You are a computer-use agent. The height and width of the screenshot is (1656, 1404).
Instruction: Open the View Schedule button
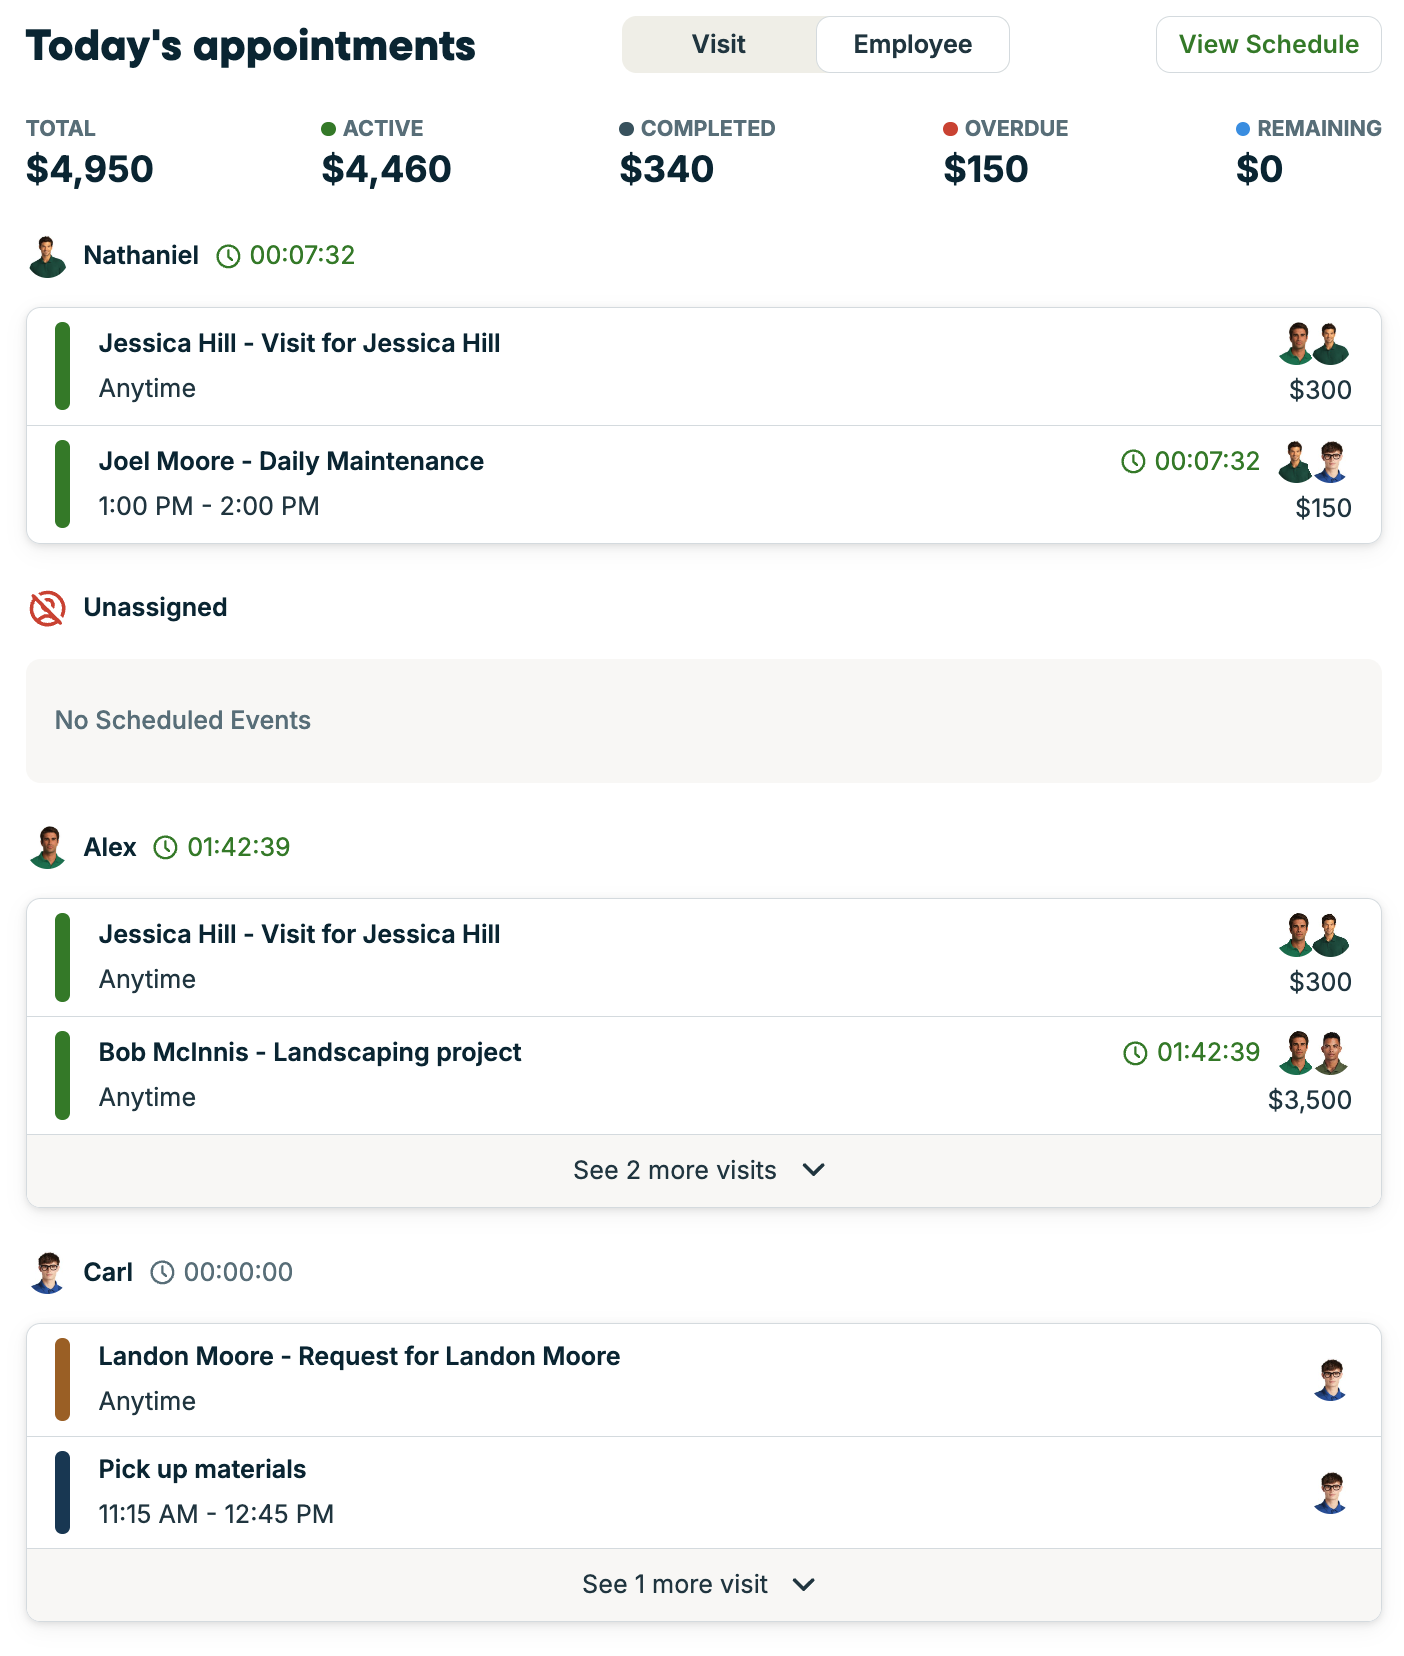point(1268,45)
